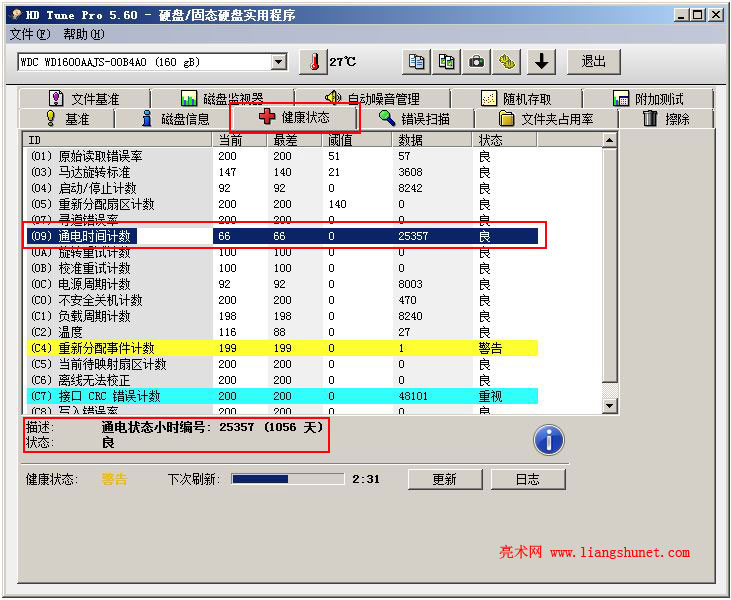Screen dimensions: 731x600
Task: Click the 最差 column header
Action: tap(295, 140)
